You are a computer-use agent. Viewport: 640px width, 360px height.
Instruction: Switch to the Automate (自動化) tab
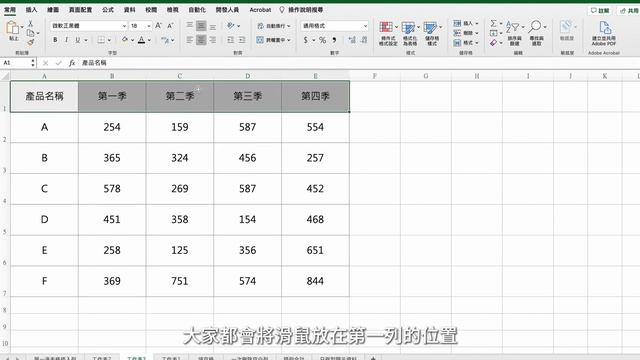pos(197,10)
